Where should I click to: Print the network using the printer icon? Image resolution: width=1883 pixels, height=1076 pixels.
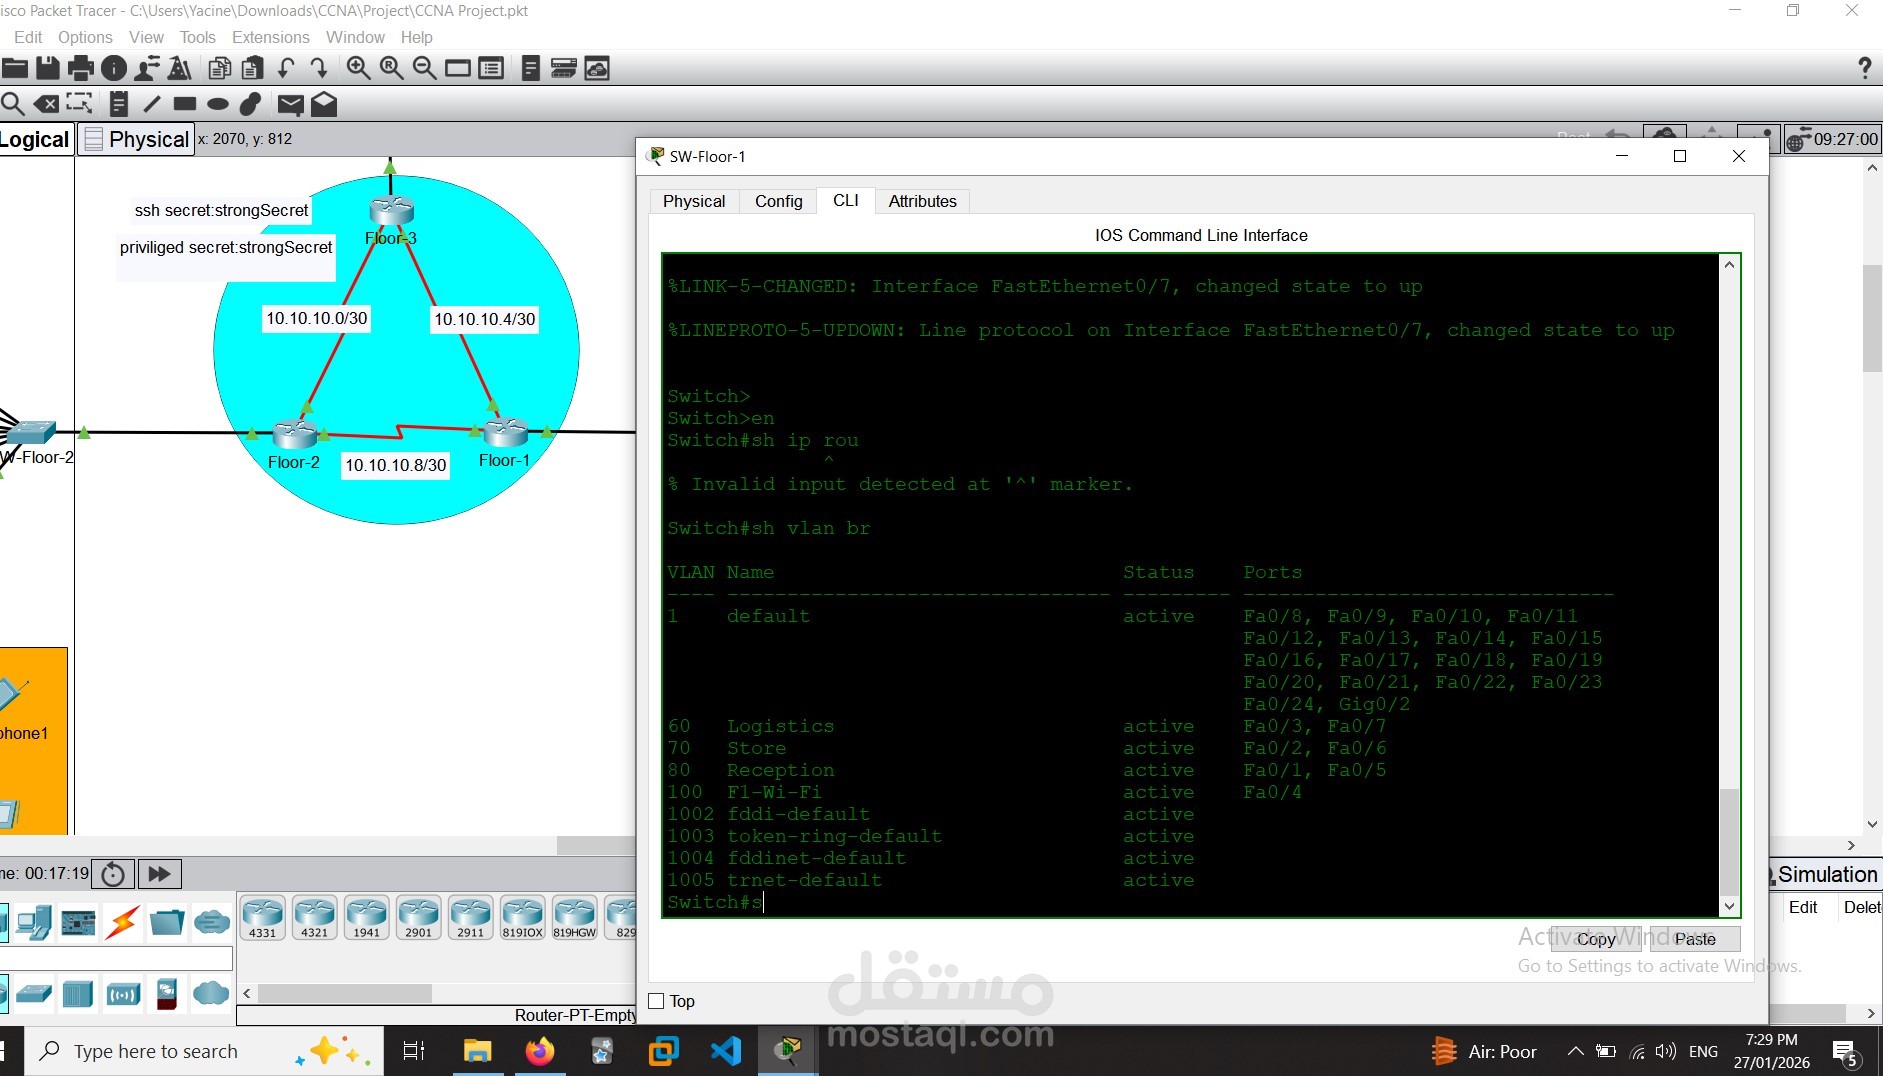81,68
